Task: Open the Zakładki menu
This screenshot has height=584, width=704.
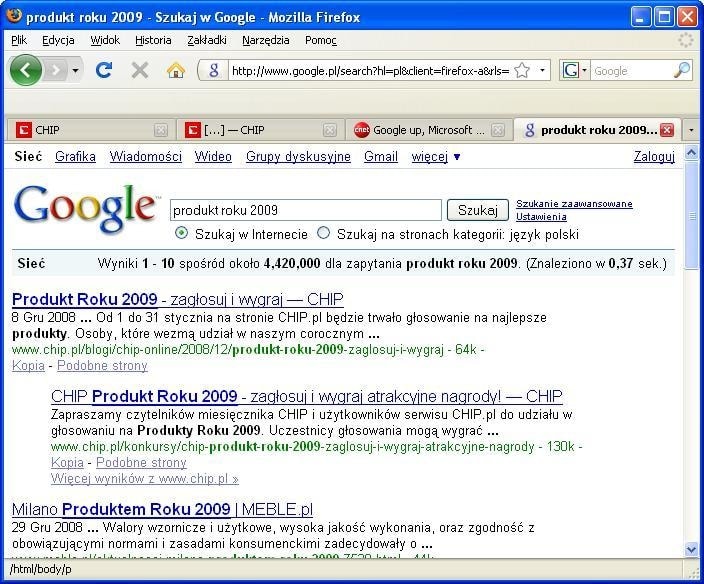Action: tap(207, 40)
